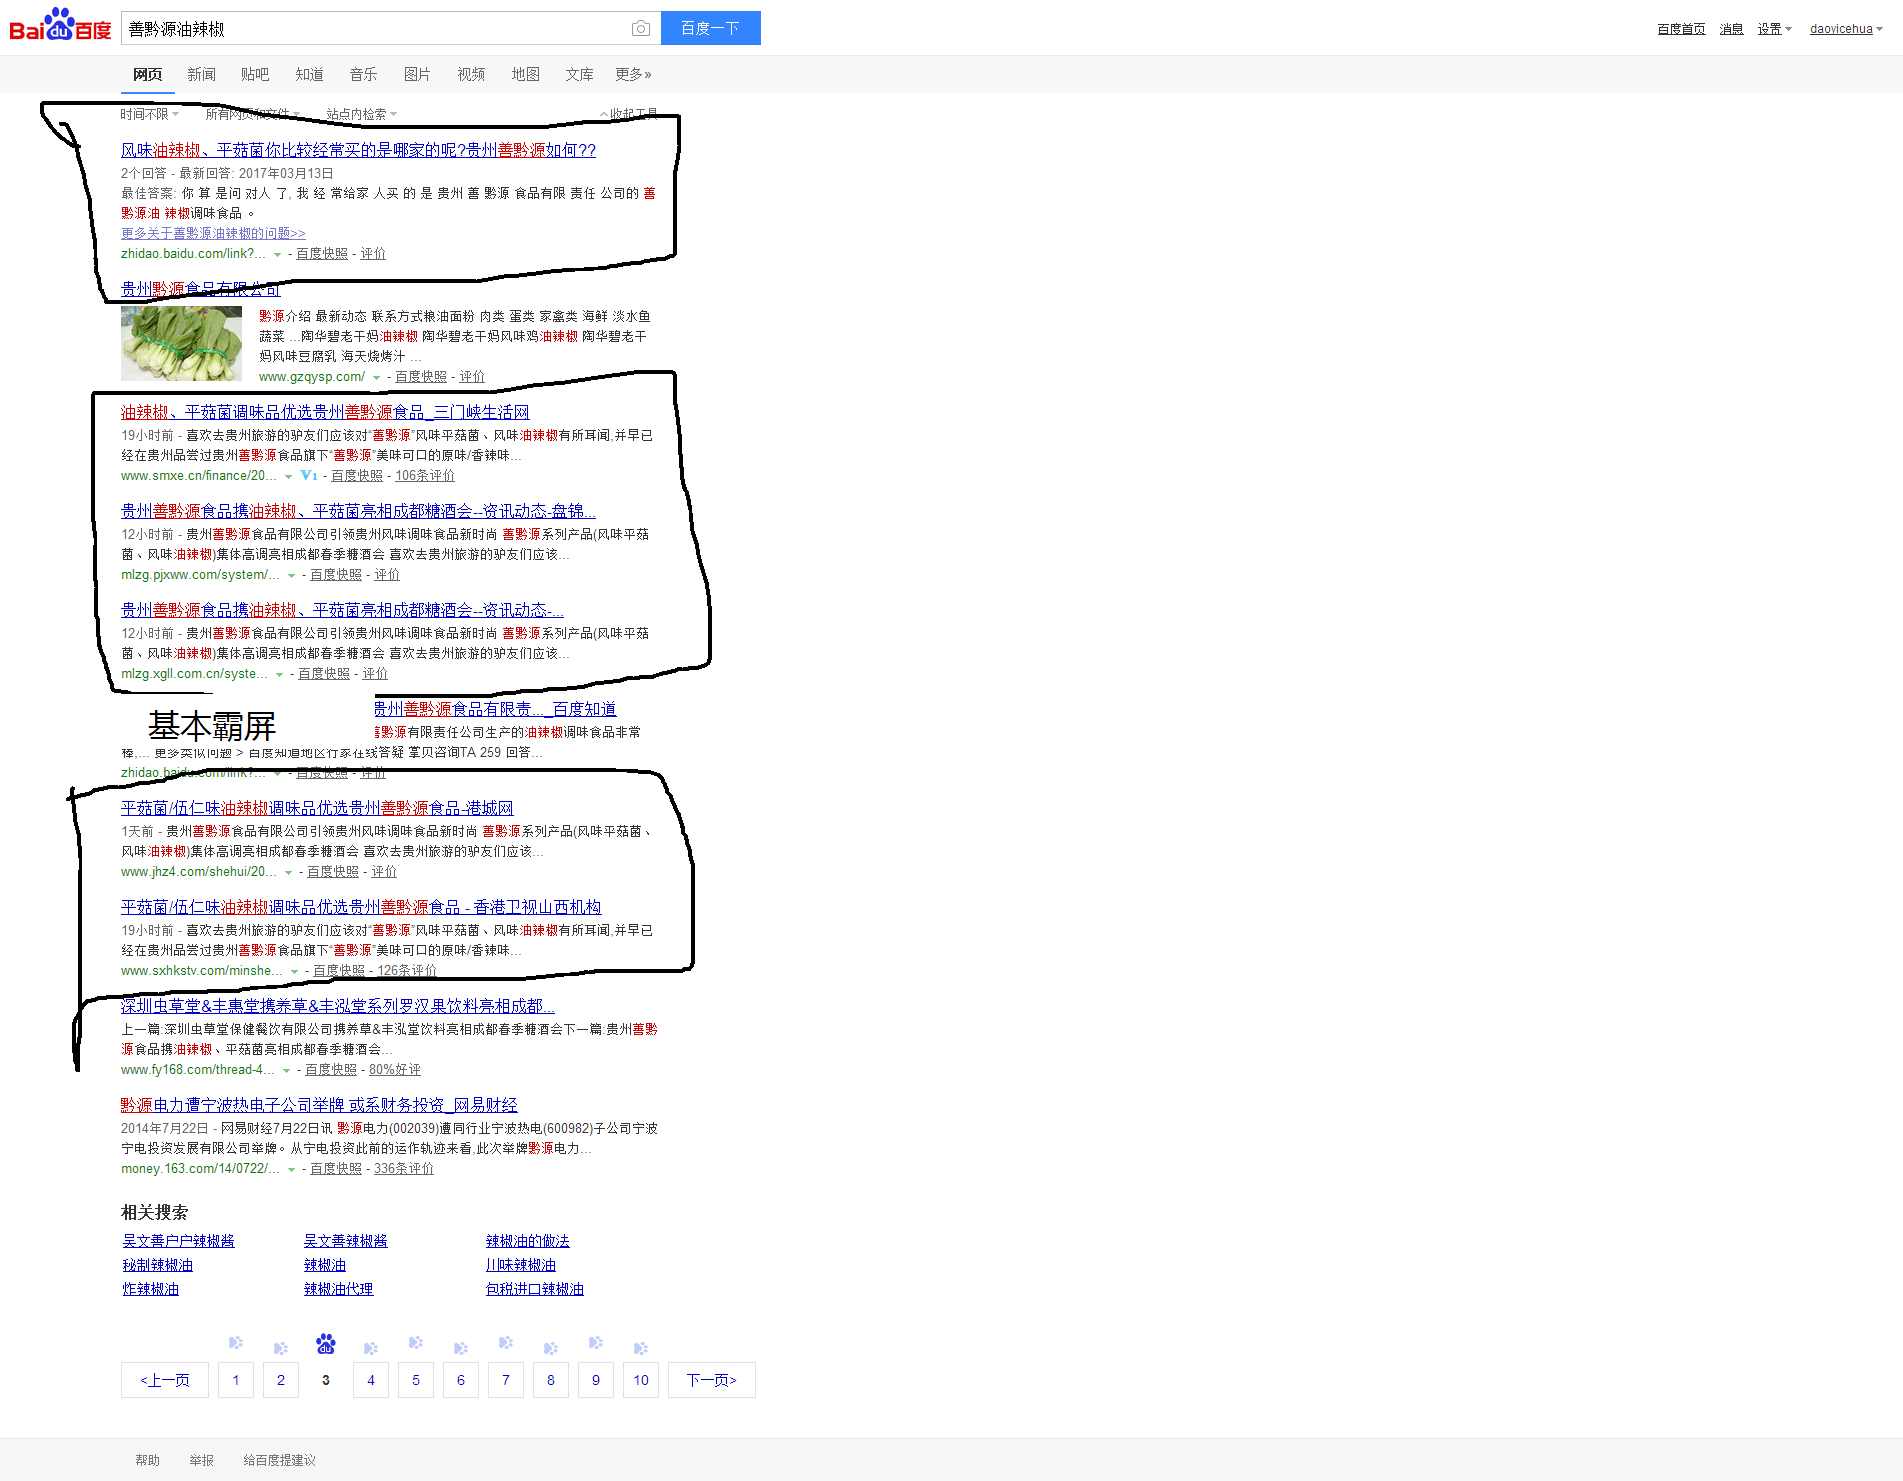This screenshot has height=1481, width=1903.
Task: Click the 百度一下 search button
Action: coord(710,28)
